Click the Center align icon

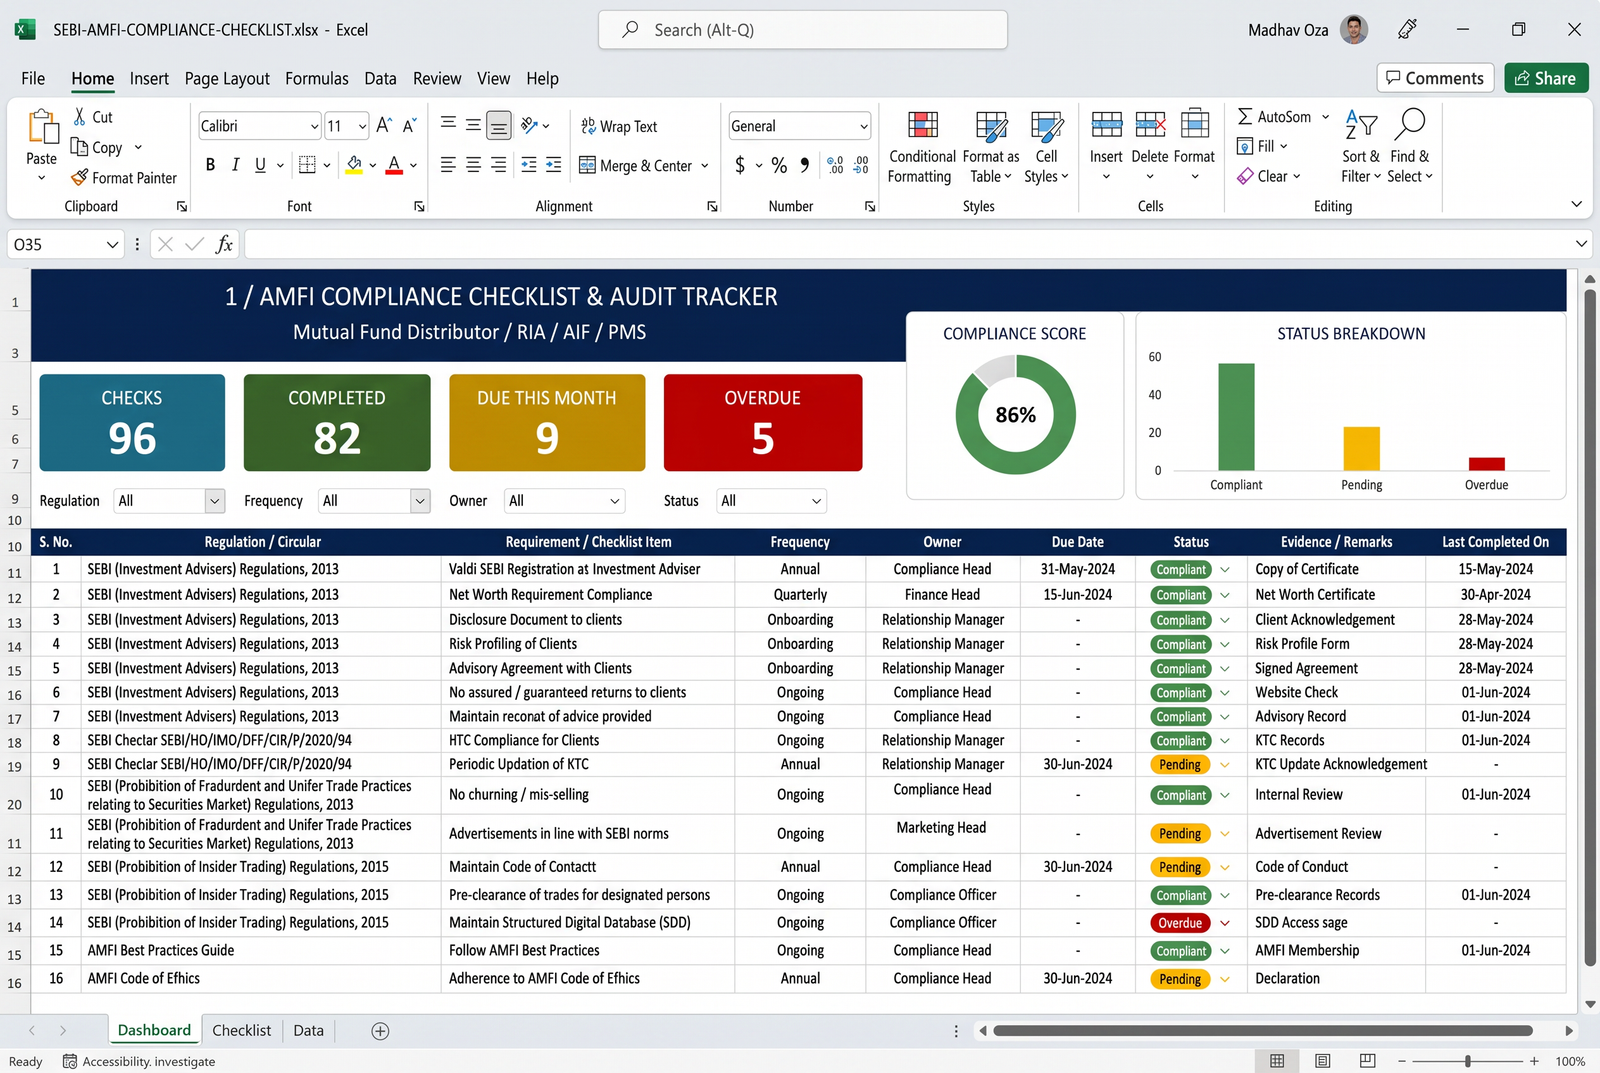(473, 165)
